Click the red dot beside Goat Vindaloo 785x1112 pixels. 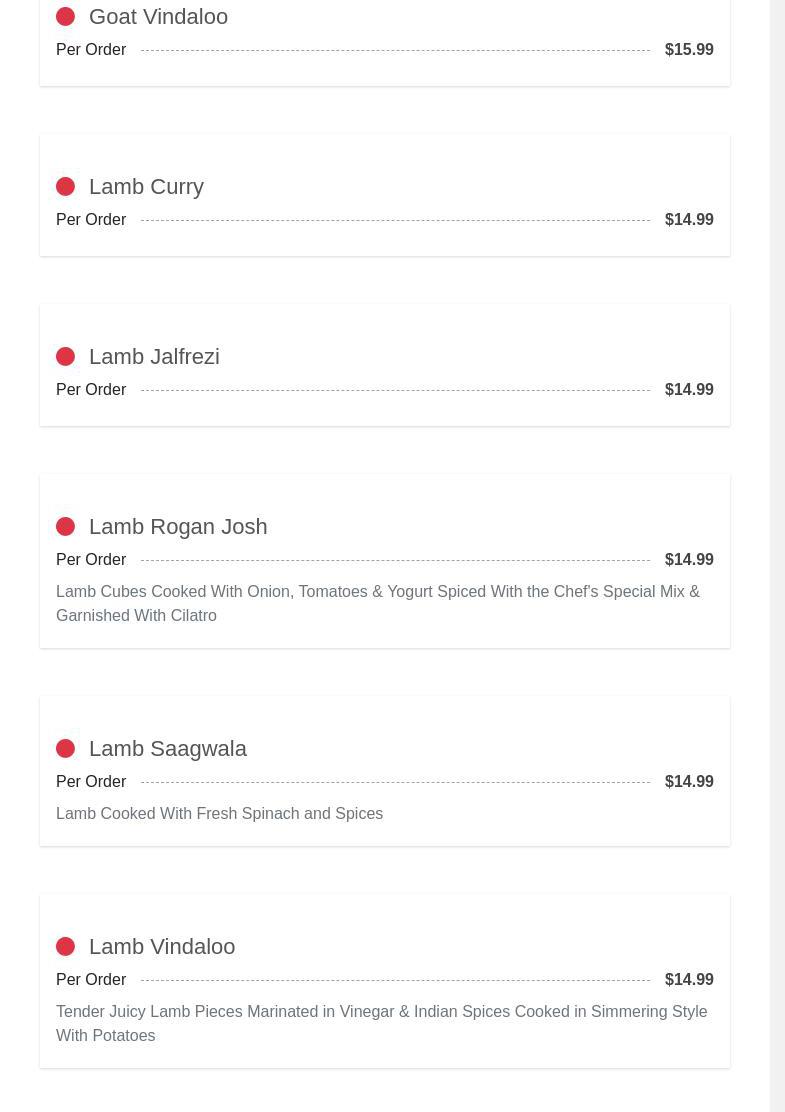click(x=65, y=17)
